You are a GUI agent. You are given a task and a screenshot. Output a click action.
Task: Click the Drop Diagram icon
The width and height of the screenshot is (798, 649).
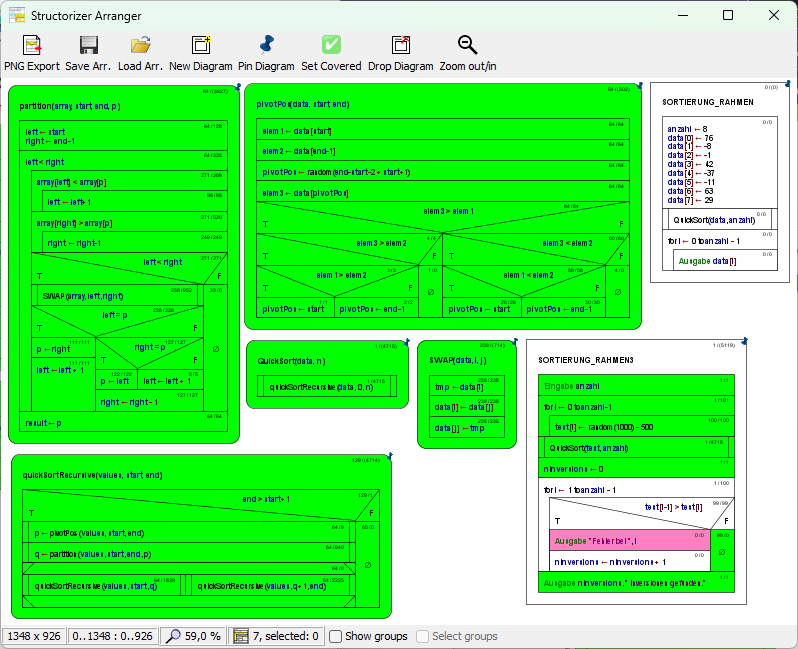pos(401,45)
